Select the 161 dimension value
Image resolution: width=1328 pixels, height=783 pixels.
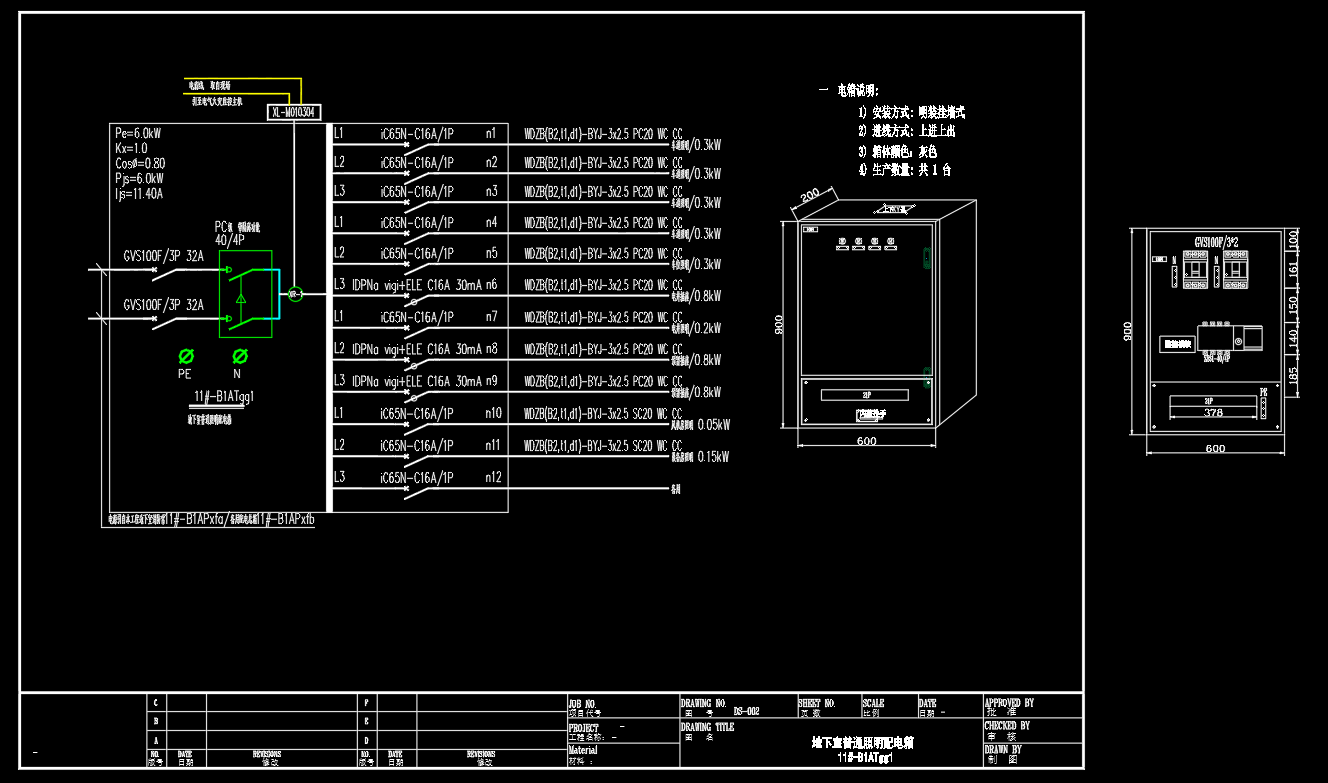[x=1293, y=269]
